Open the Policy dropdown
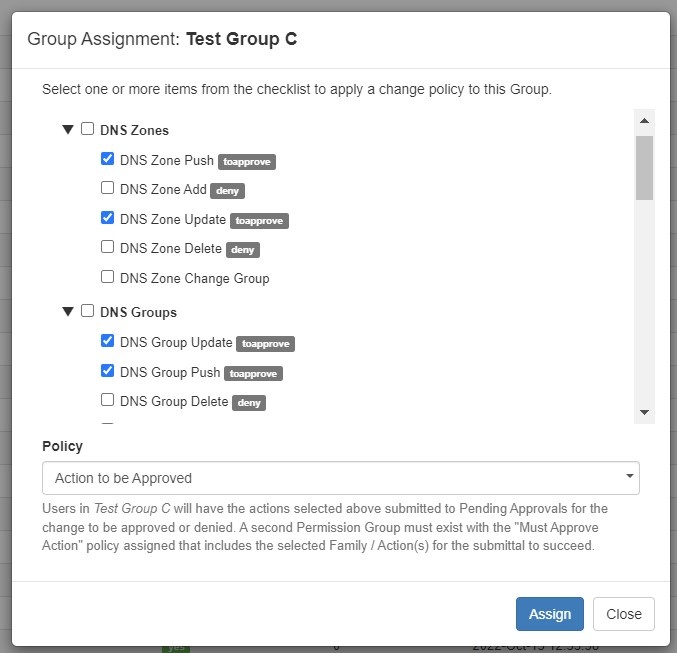The image size is (677, 653). click(340, 478)
